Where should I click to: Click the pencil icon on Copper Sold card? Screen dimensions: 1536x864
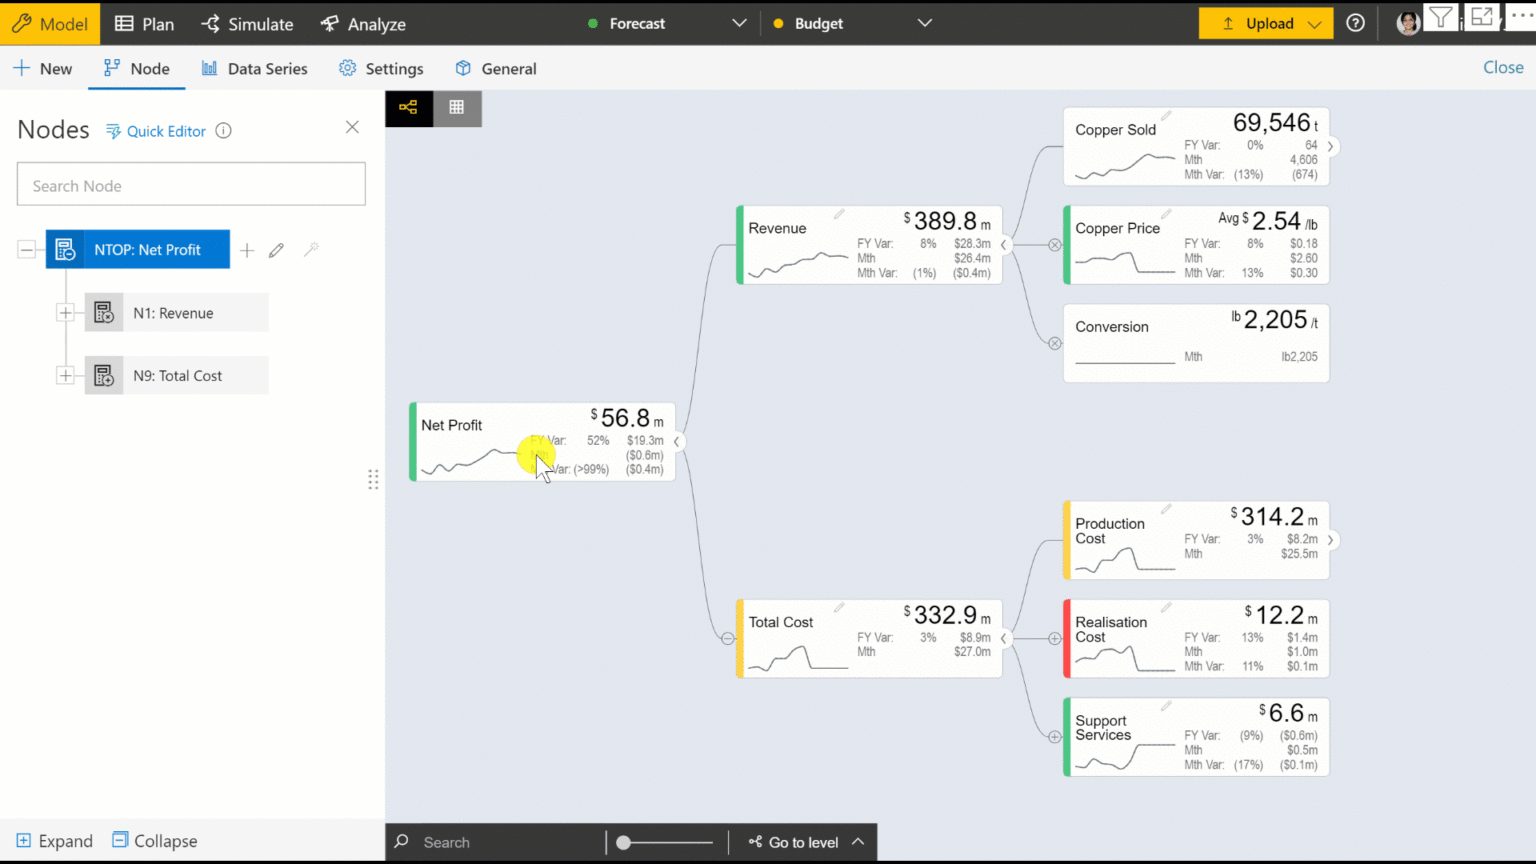(x=1166, y=116)
